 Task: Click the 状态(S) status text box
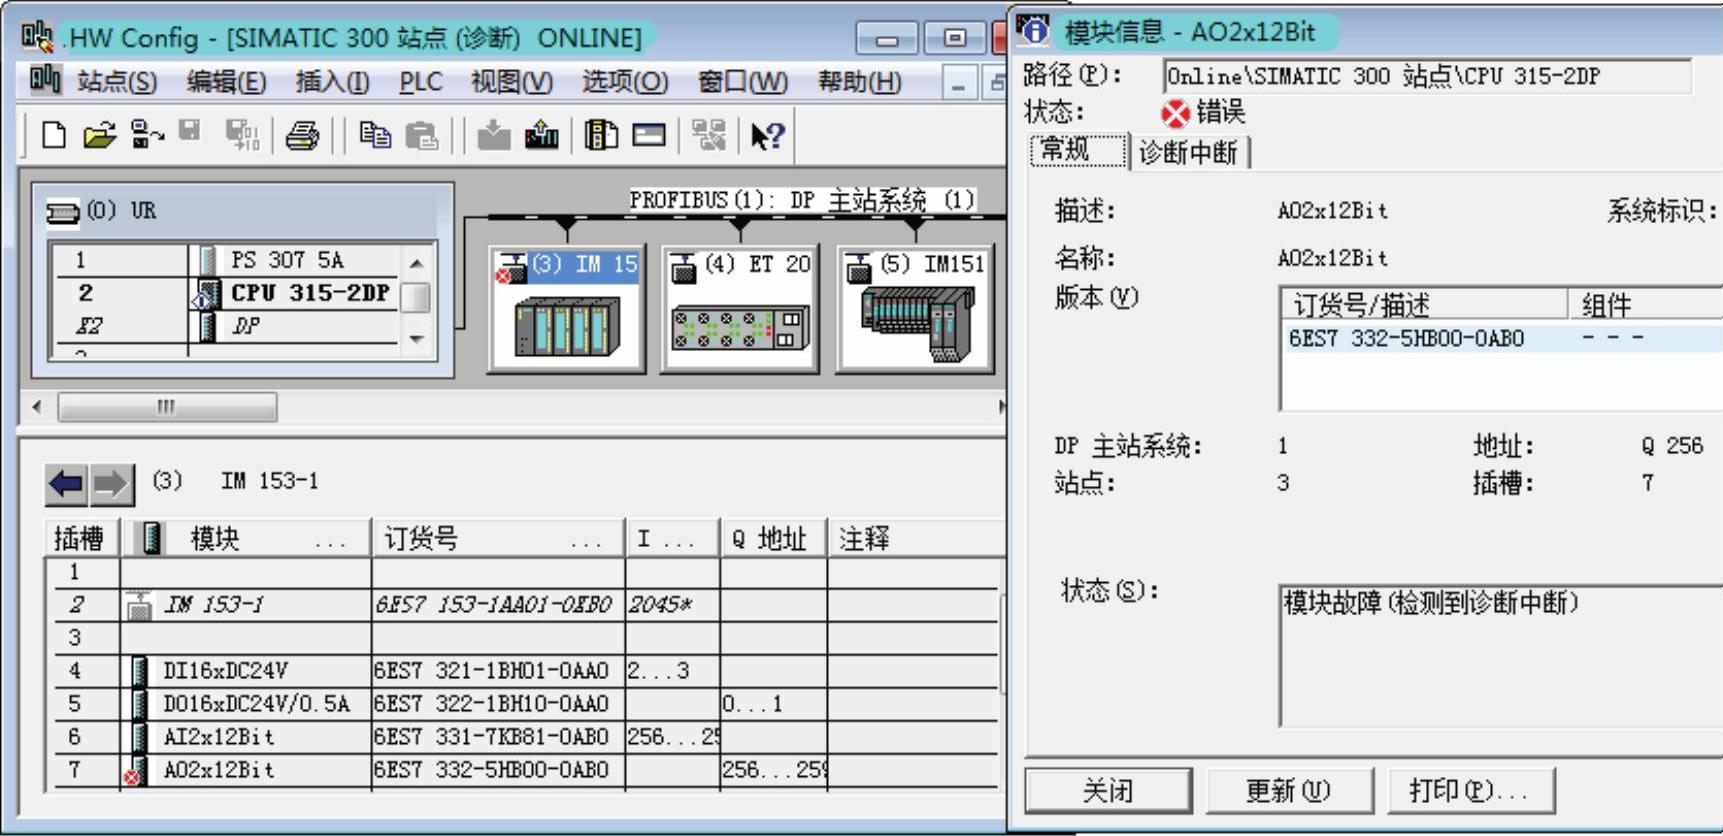click(x=1500, y=656)
